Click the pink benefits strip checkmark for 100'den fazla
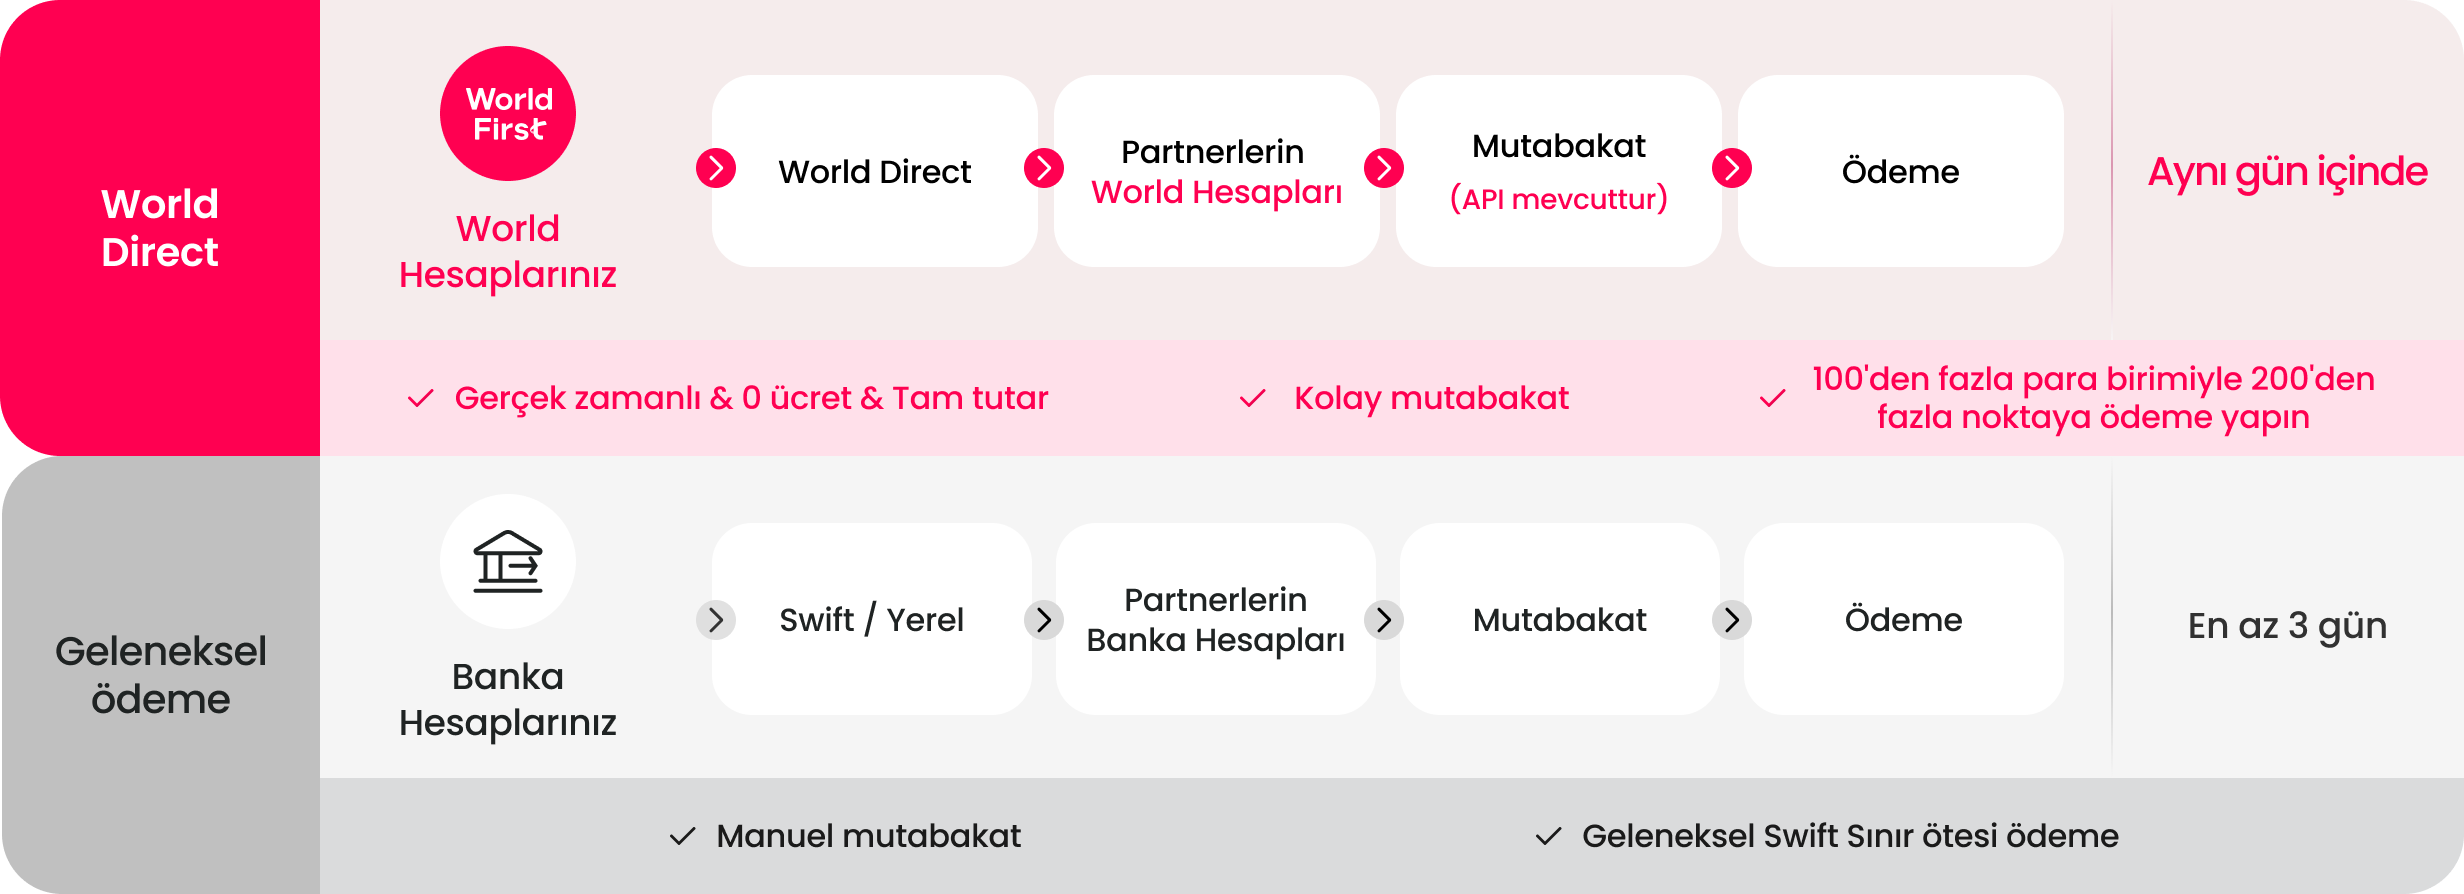 1773,398
